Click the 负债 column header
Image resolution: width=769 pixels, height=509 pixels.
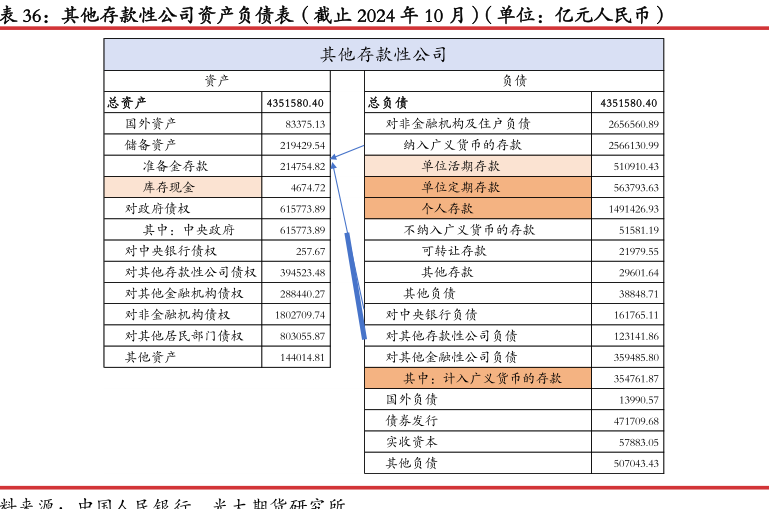[514, 81]
